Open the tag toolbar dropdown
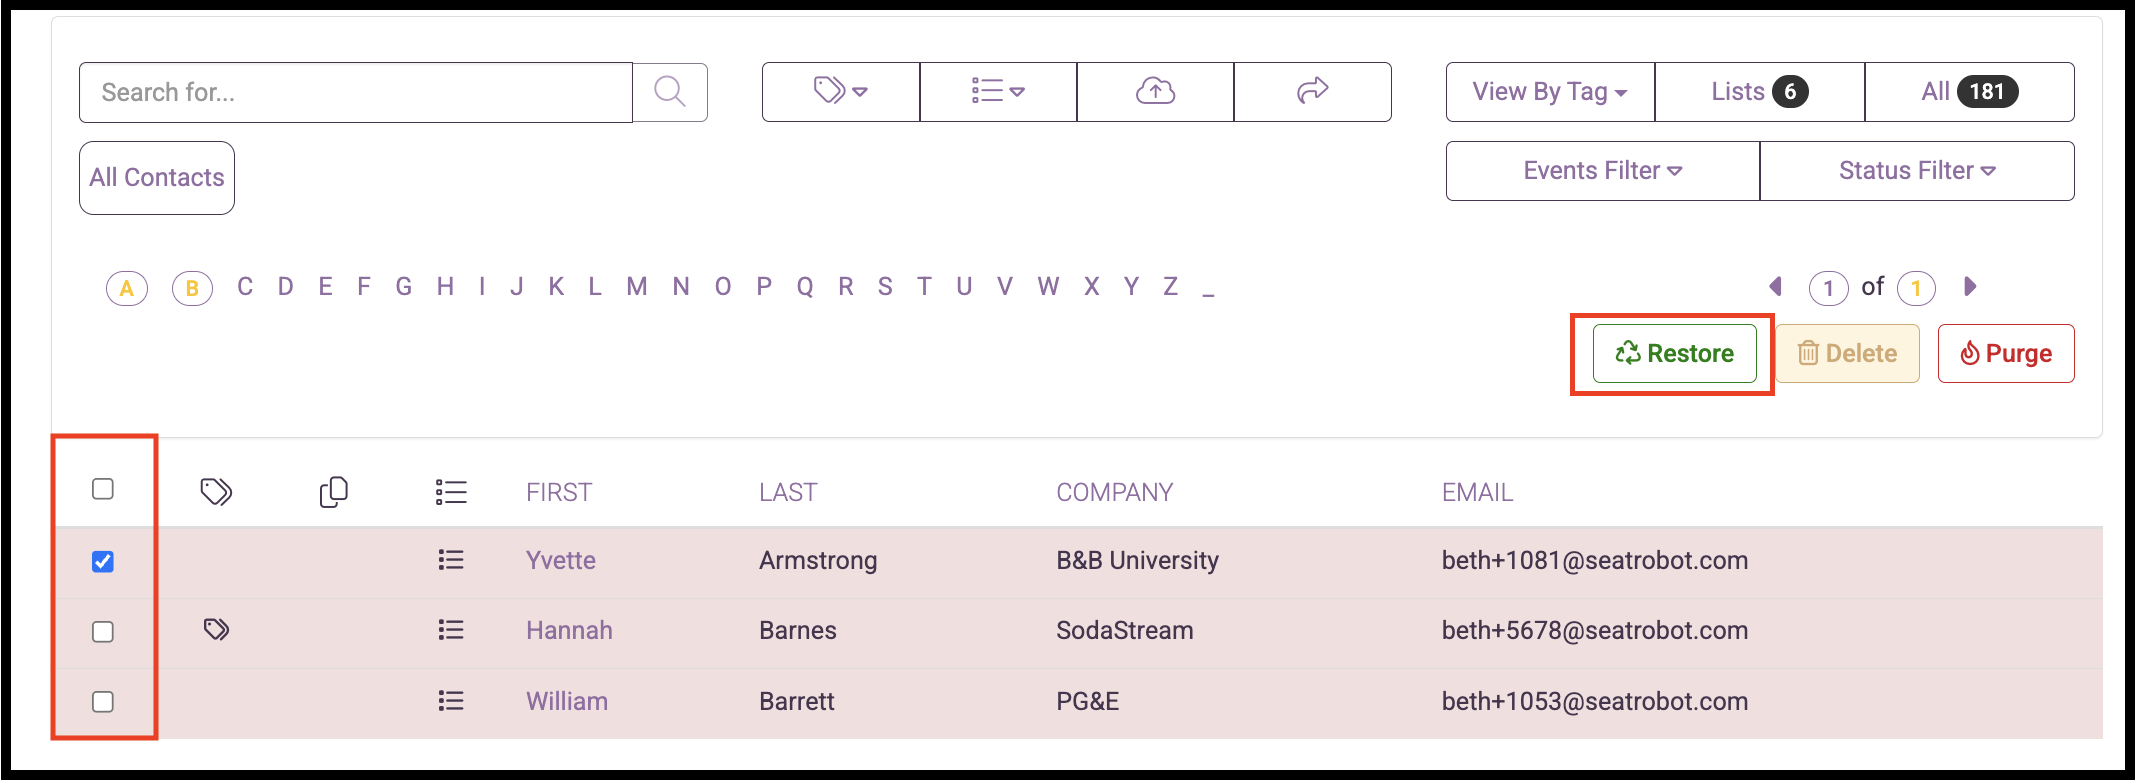 coord(841,92)
